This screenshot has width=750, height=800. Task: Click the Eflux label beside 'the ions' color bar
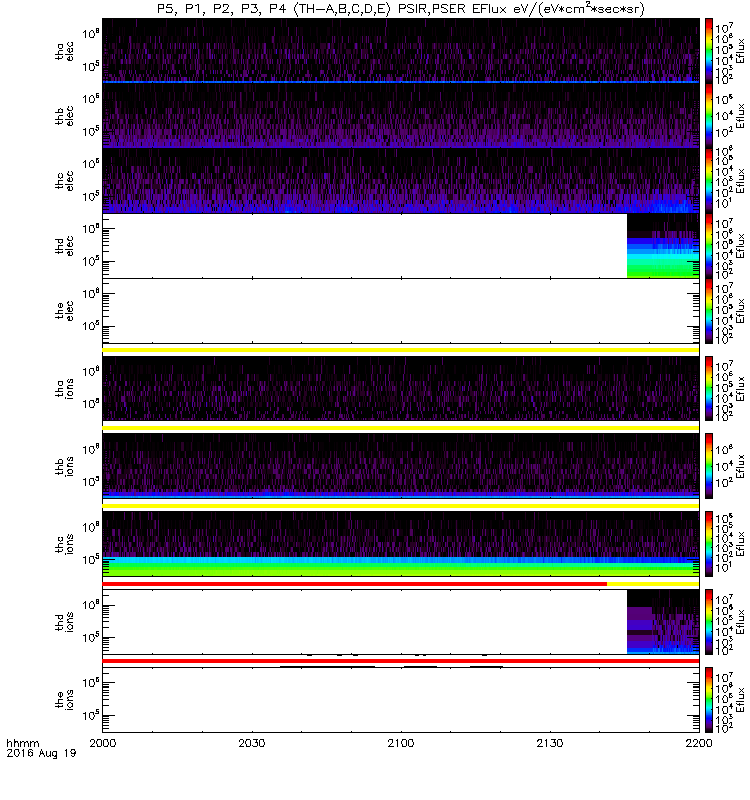740,699
